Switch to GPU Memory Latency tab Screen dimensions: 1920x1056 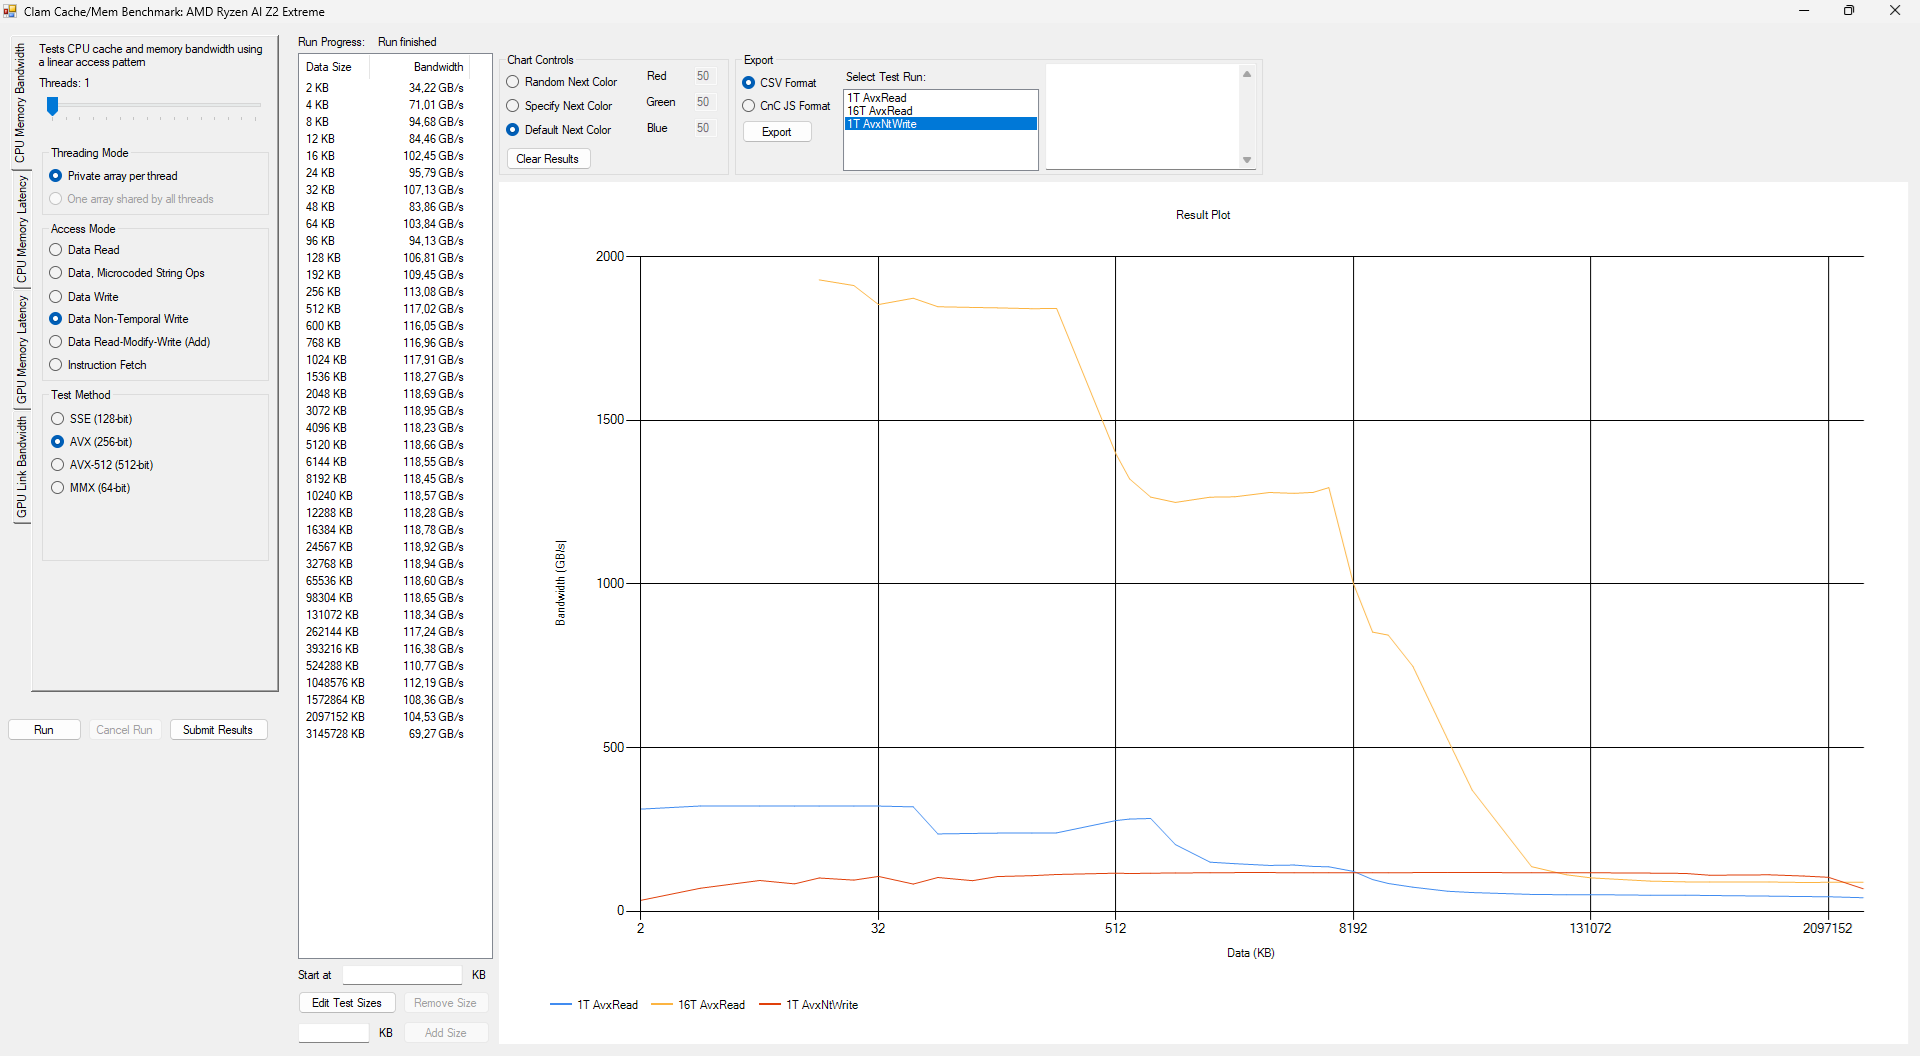point(20,348)
